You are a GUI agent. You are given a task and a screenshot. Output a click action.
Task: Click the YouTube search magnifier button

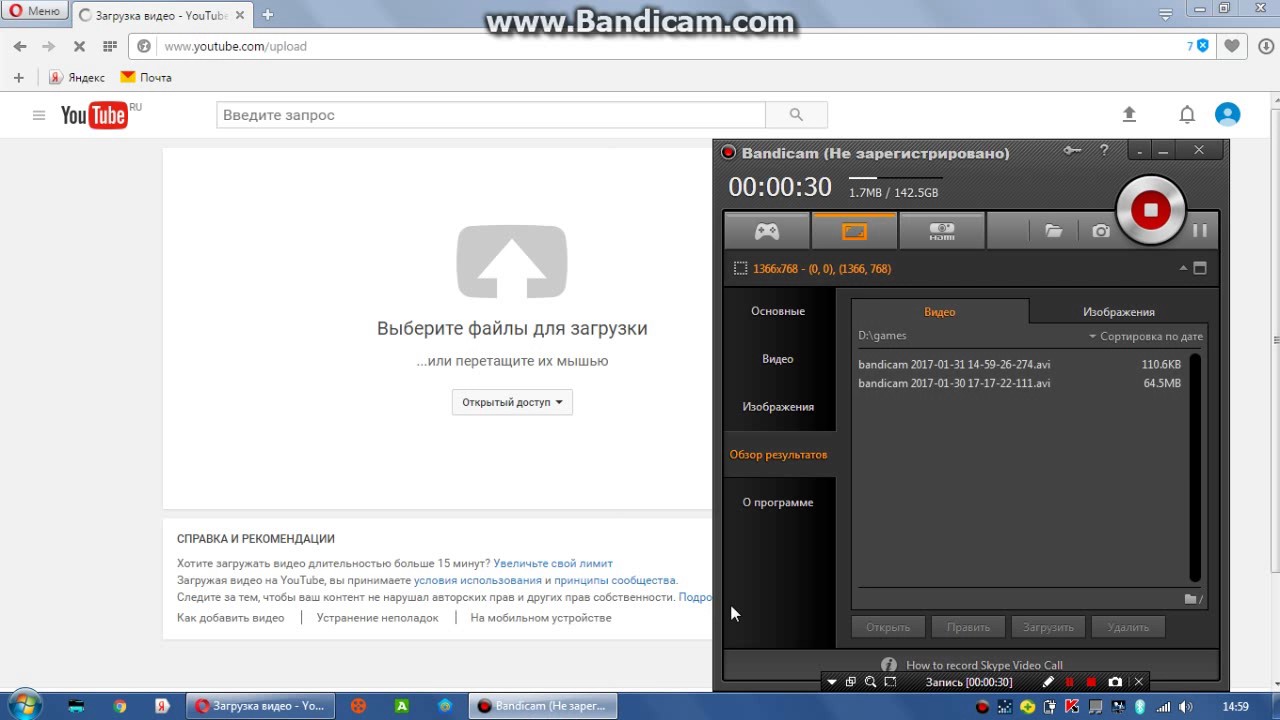pyautogui.click(x=796, y=115)
